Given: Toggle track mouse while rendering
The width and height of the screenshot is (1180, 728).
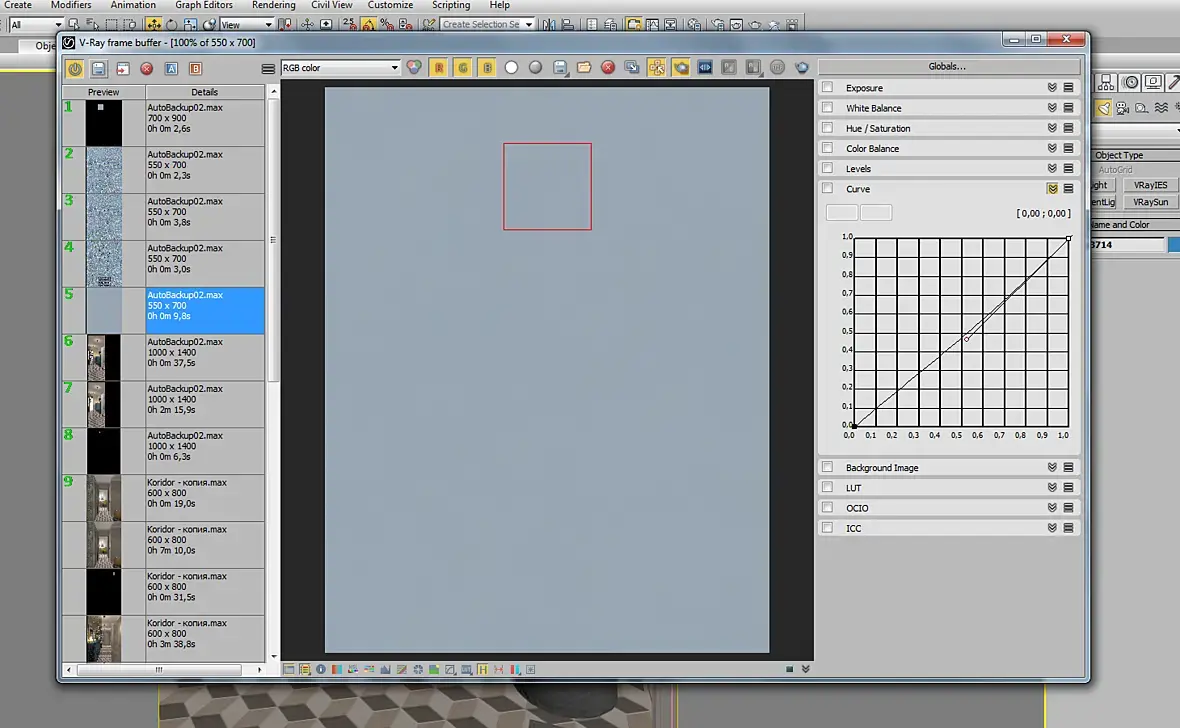Looking at the screenshot, I should 656,68.
